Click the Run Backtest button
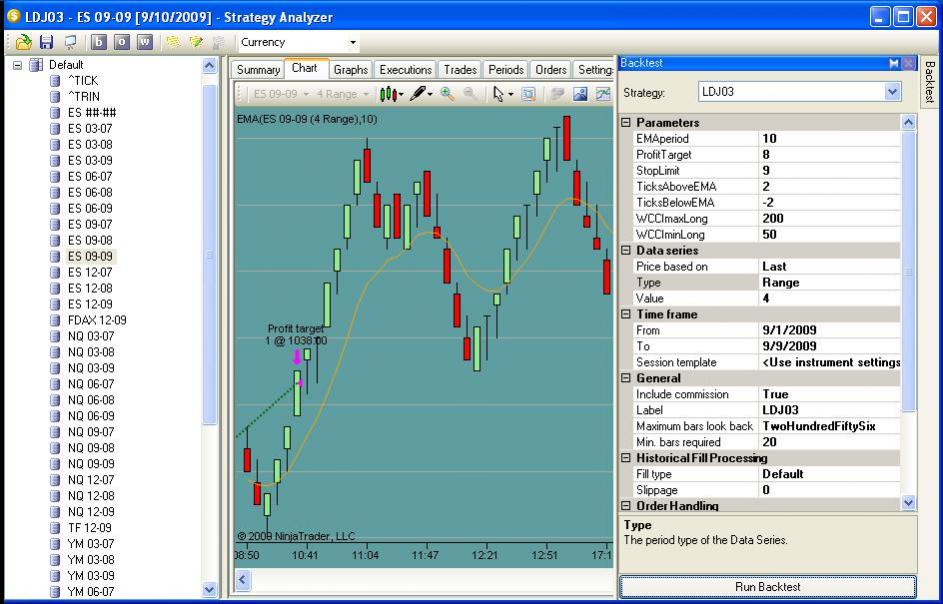The image size is (943, 604). (767, 587)
